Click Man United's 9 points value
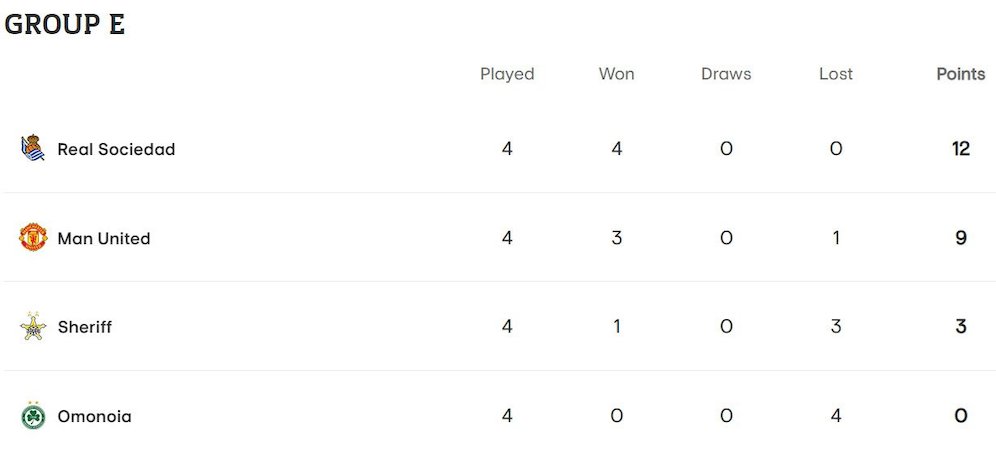This screenshot has width=996, height=453. pos(961,238)
